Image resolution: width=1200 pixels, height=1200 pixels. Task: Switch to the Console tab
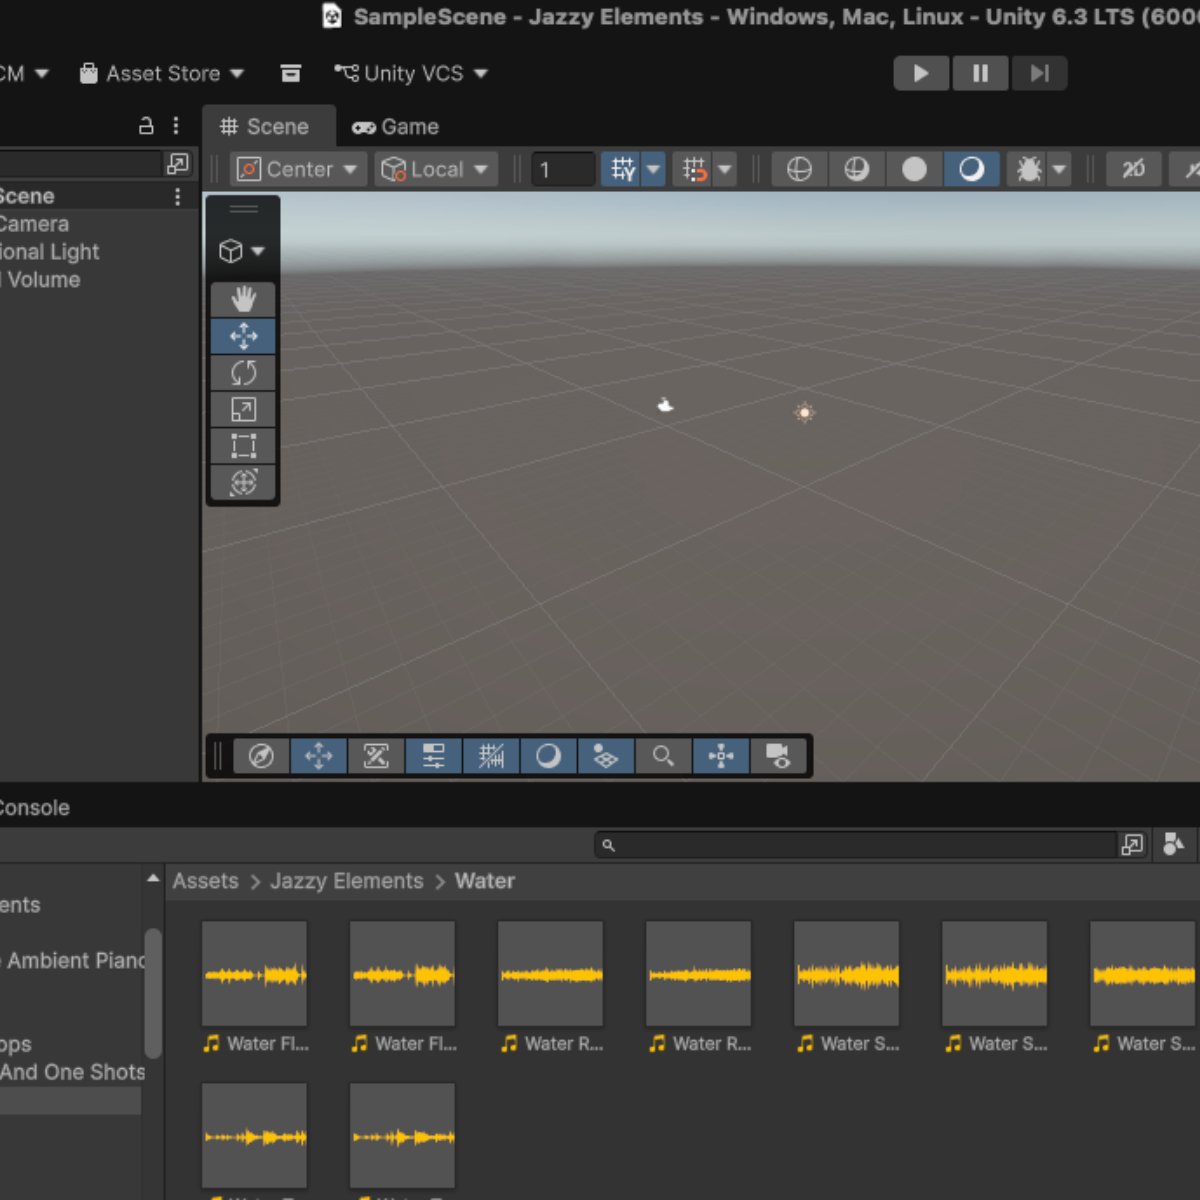(x=33, y=807)
